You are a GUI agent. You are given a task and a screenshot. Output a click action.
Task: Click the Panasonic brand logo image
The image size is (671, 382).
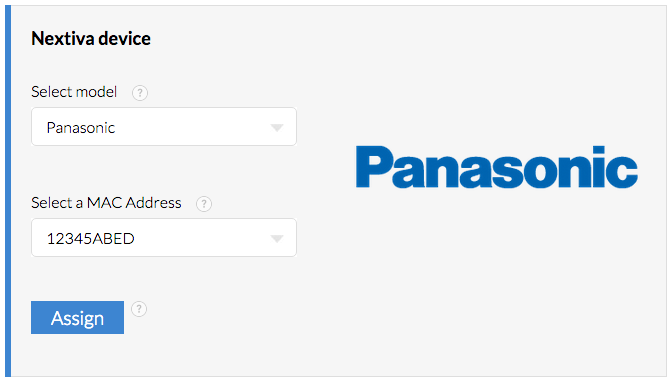(x=497, y=167)
